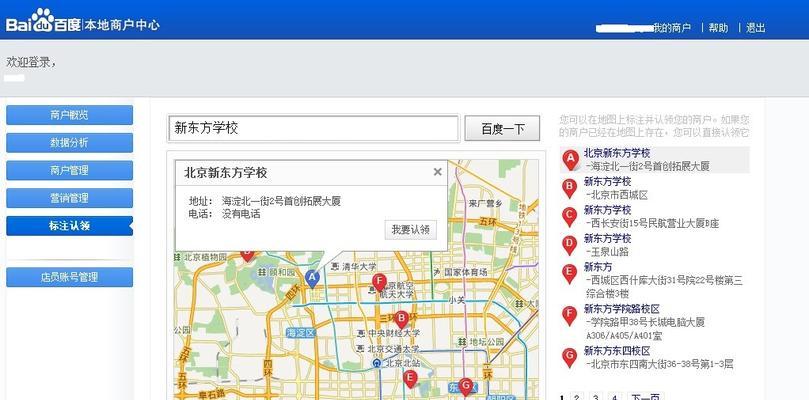Click the red E marker on the map

[410, 379]
